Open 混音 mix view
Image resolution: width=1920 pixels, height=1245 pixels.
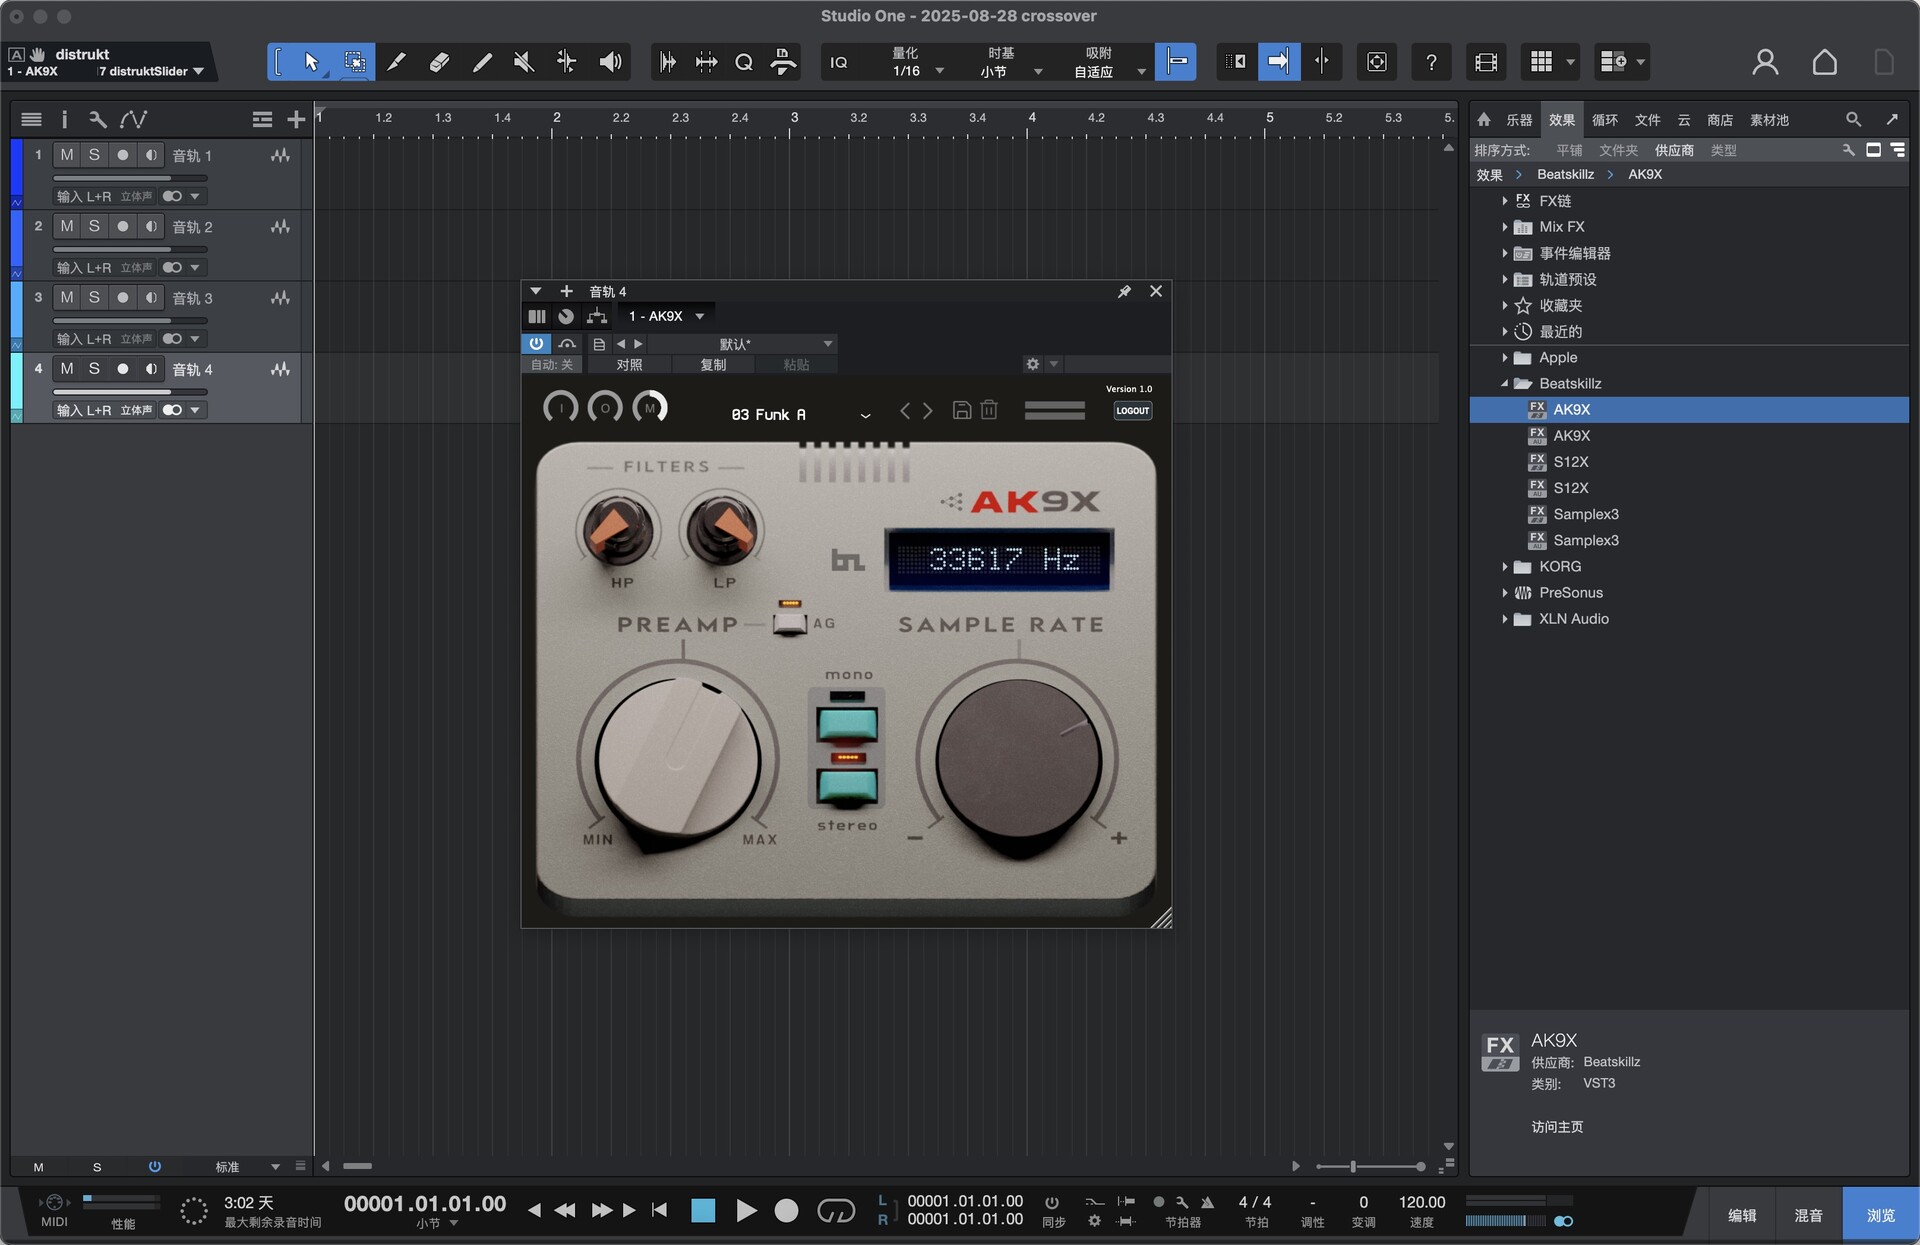coord(1808,1215)
